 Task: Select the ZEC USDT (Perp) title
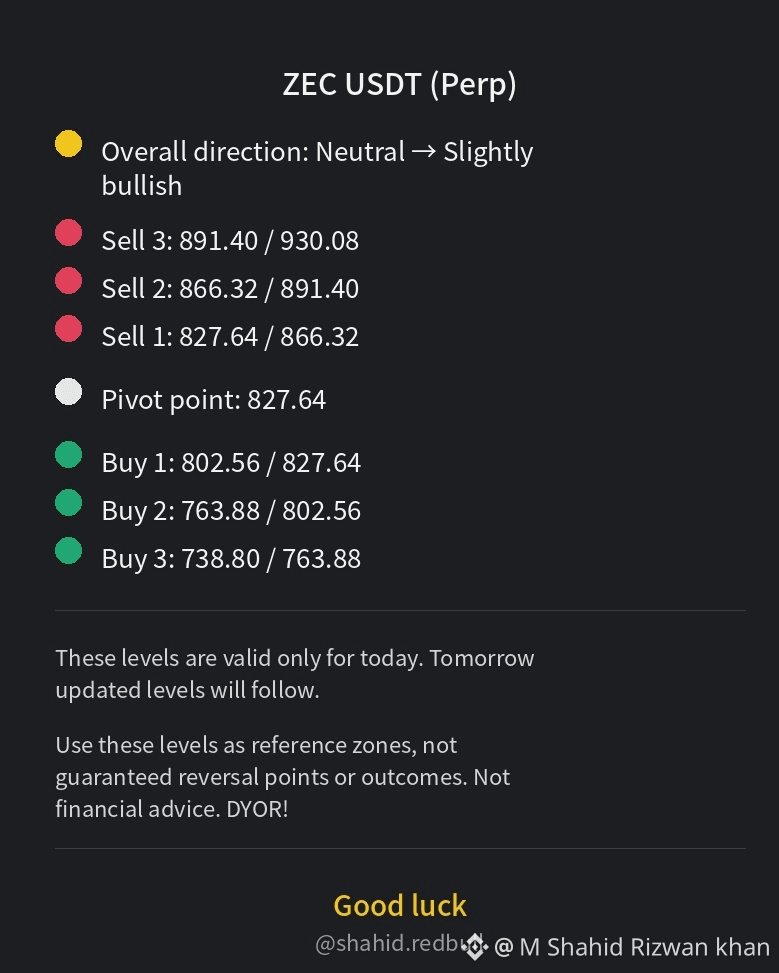[x=400, y=84]
